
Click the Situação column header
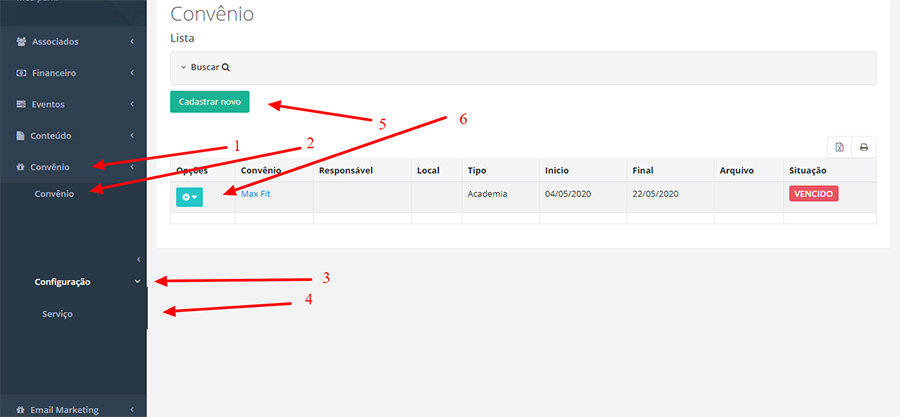click(807, 171)
